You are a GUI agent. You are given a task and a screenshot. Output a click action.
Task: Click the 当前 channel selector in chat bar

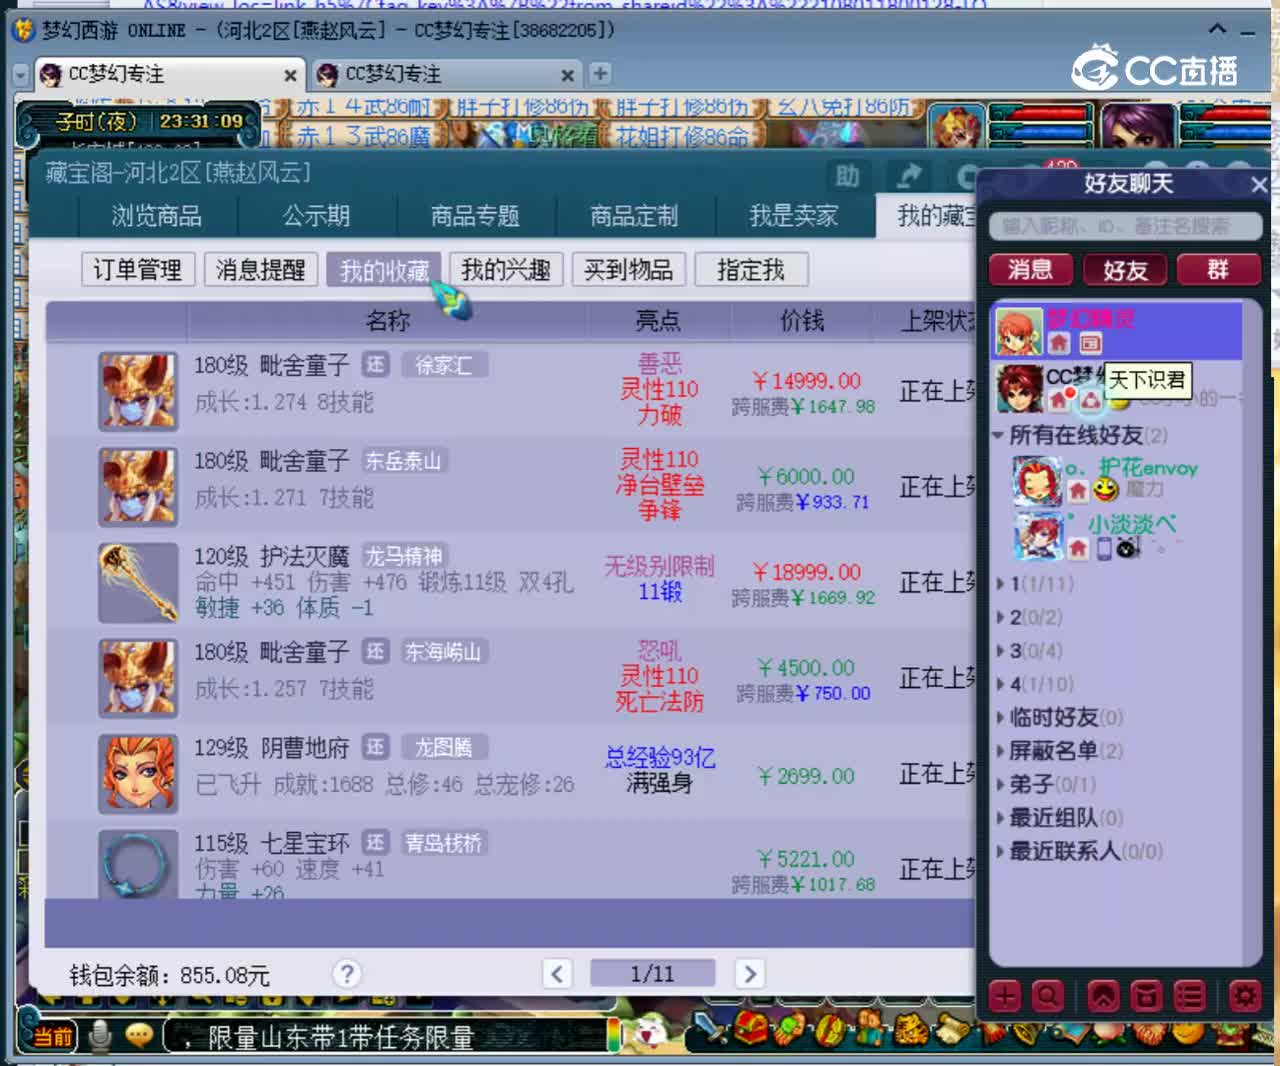pyautogui.click(x=53, y=1036)
